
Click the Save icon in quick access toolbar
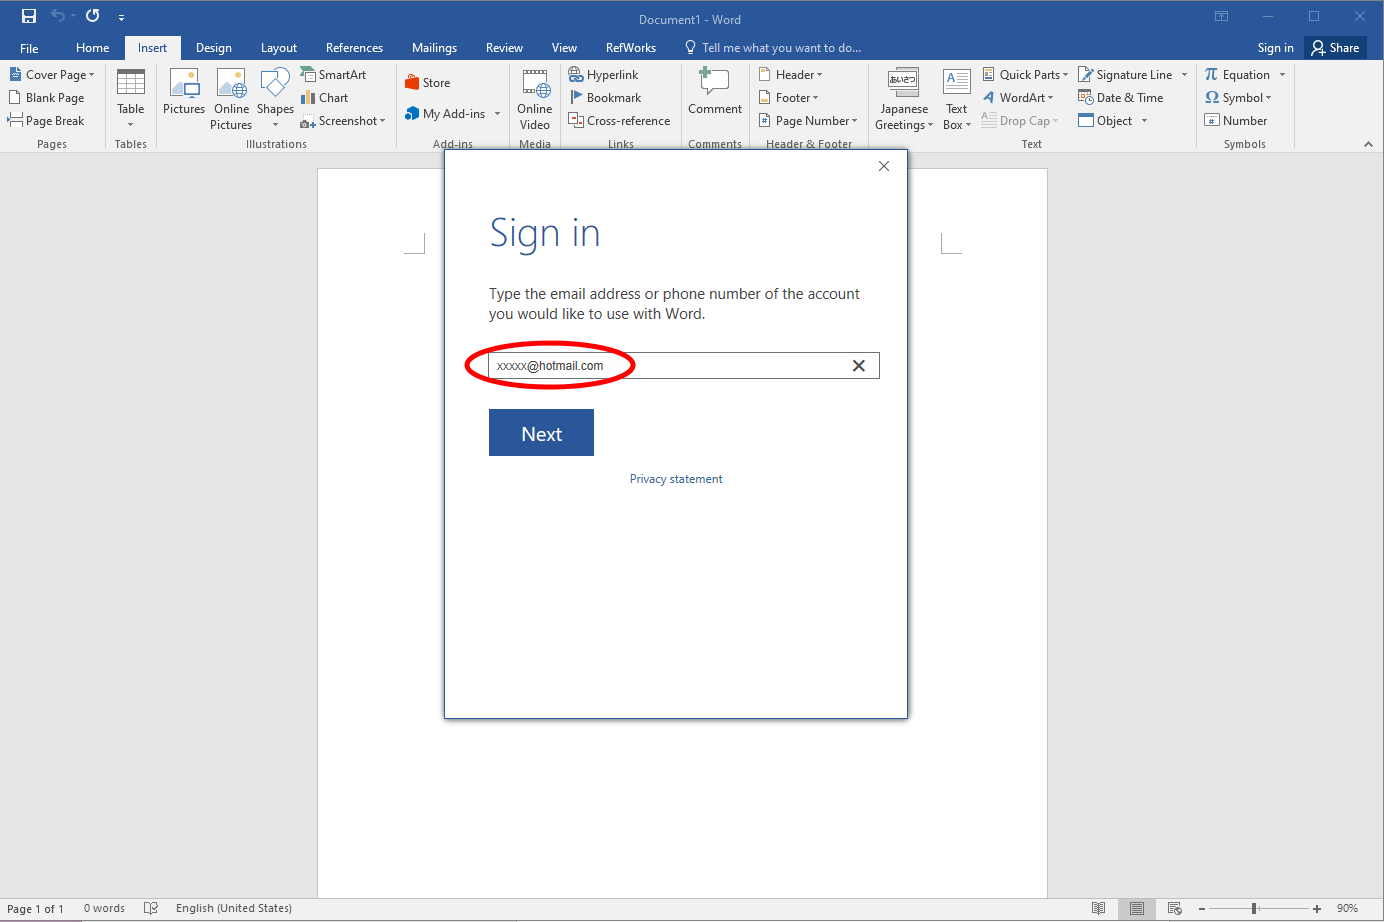coord(29,16)
